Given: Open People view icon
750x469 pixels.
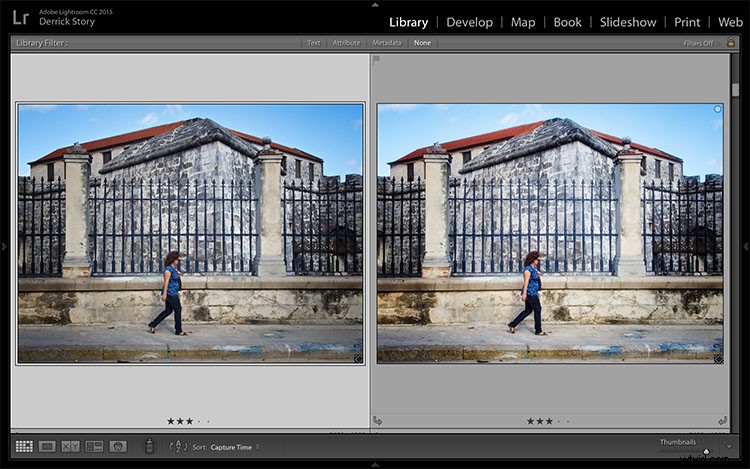Looking at the screenshot, I should coord(118,447).
